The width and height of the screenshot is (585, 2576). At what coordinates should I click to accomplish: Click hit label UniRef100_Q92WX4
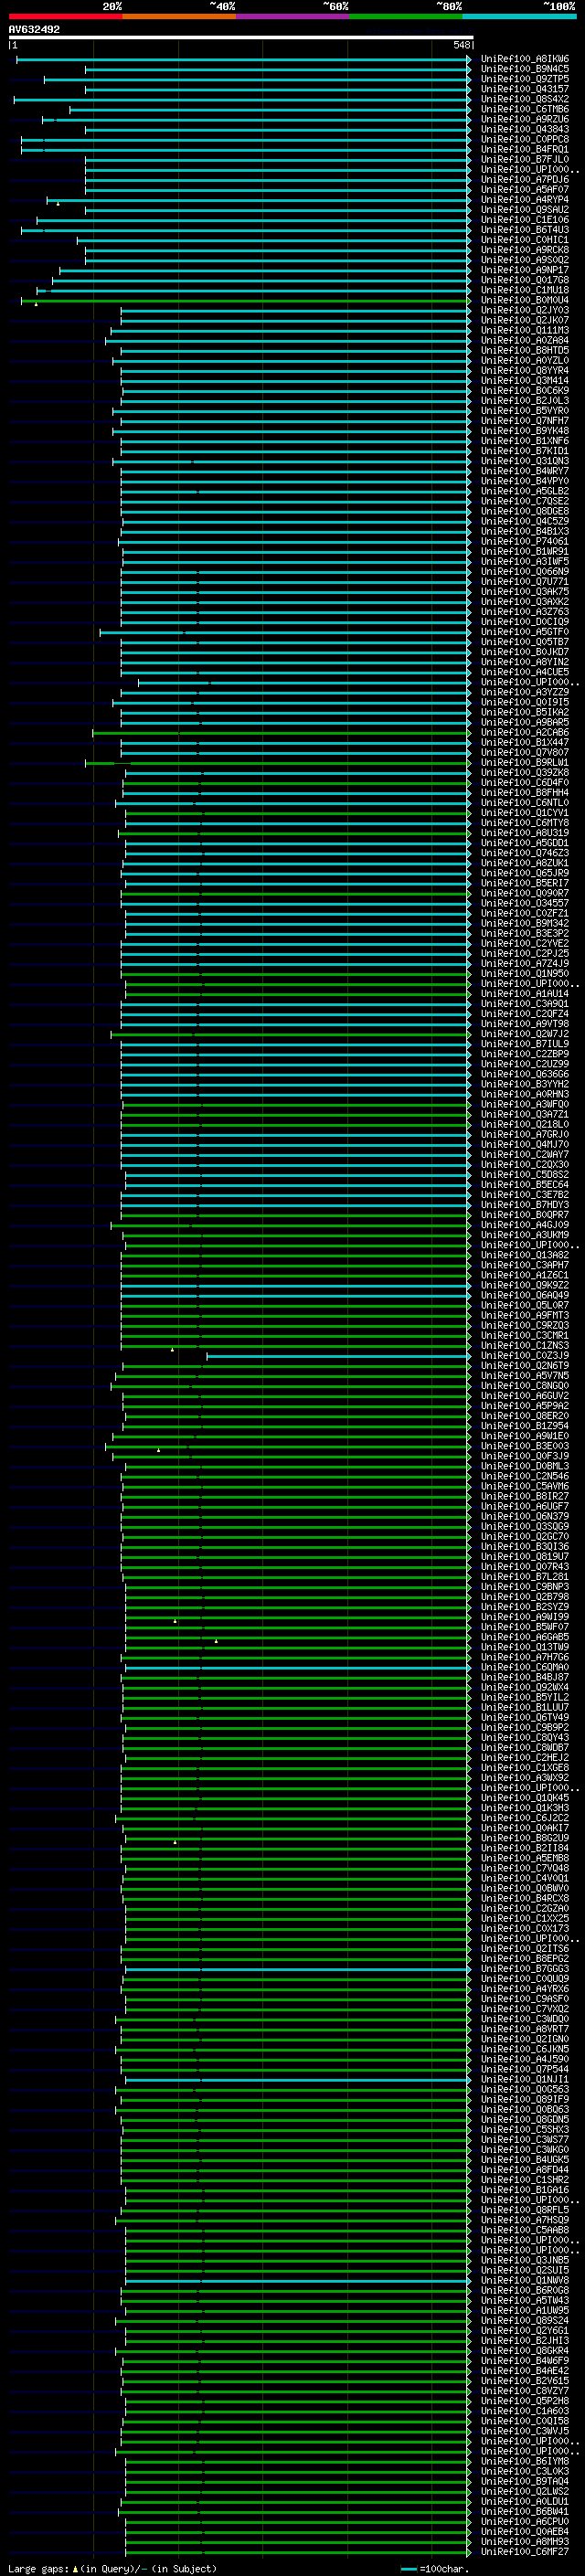pyautogui.click(x=525, y=1686)
